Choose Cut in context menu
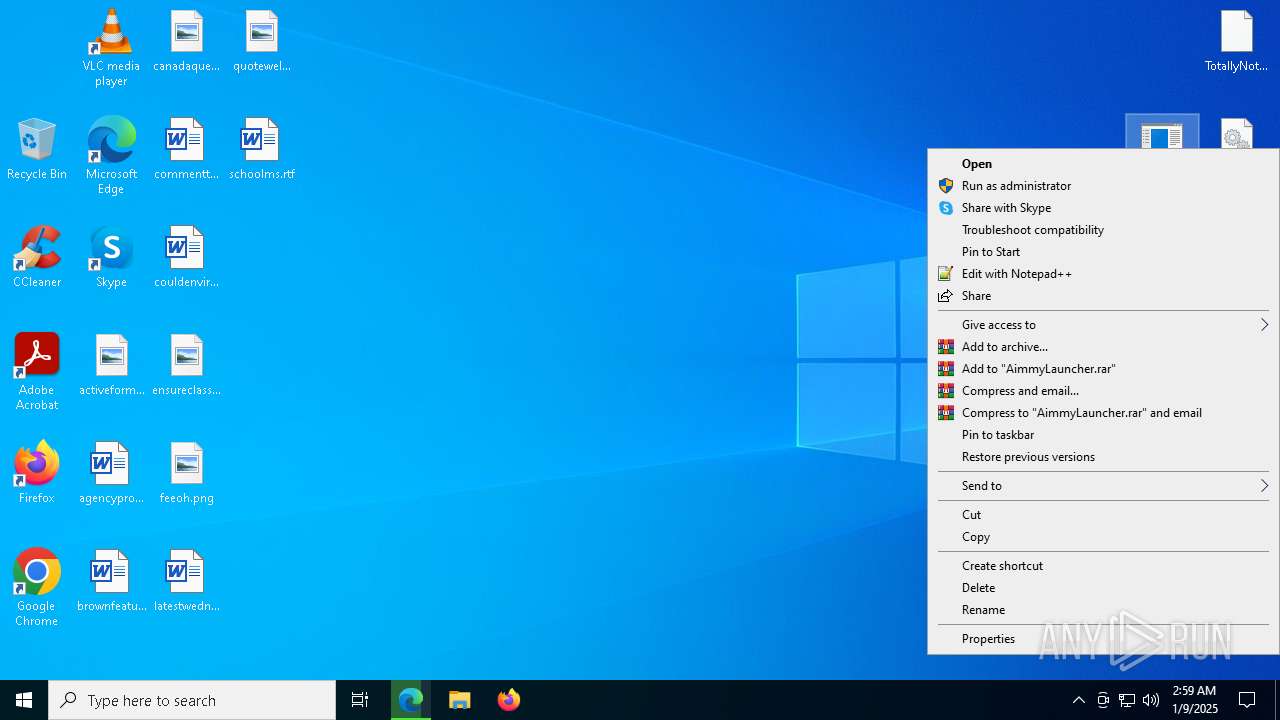Image resolution: width=1280 pixels, height=720 pixels. tap(1103, 515)
